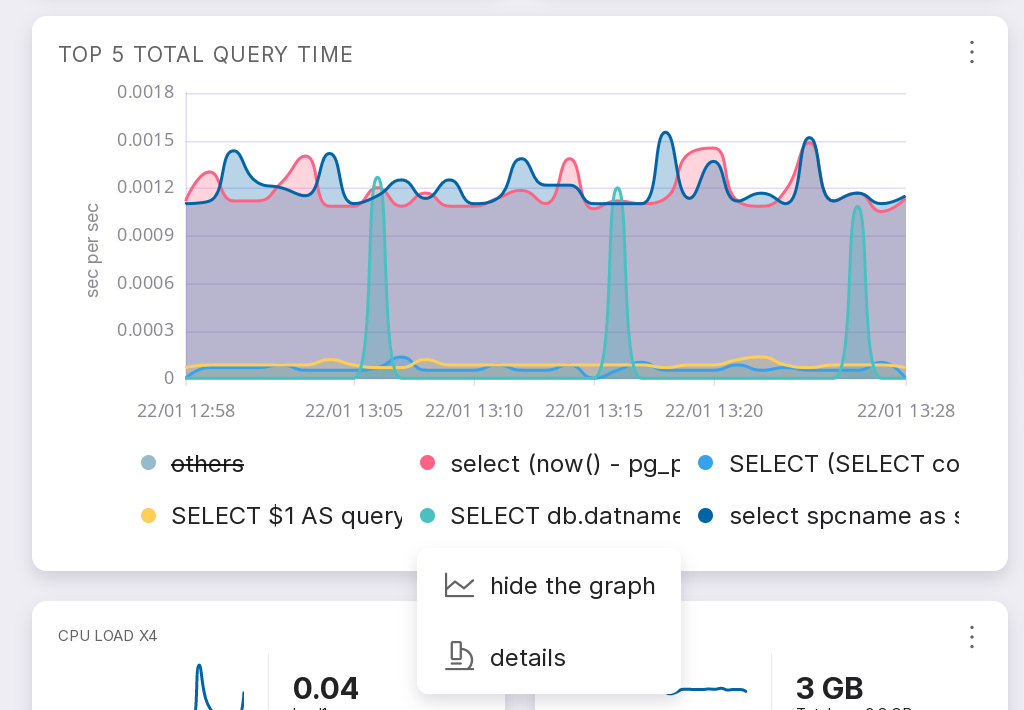Click the memory sparkline next to 3 GB
Viewport: 1024px width, 710px height.
pyautogui.click(x=710, y=689)
